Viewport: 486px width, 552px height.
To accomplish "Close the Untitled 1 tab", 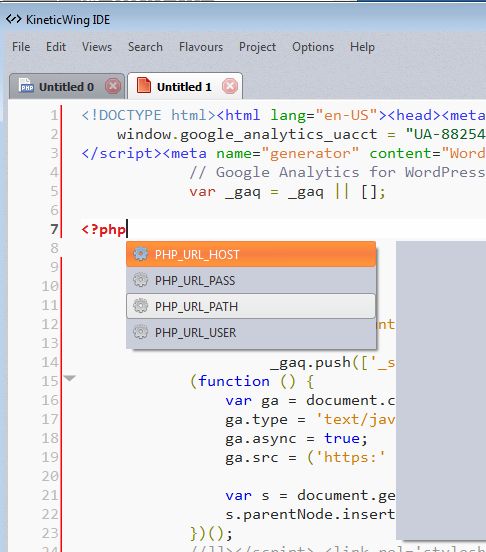I will tap(230, 86).
